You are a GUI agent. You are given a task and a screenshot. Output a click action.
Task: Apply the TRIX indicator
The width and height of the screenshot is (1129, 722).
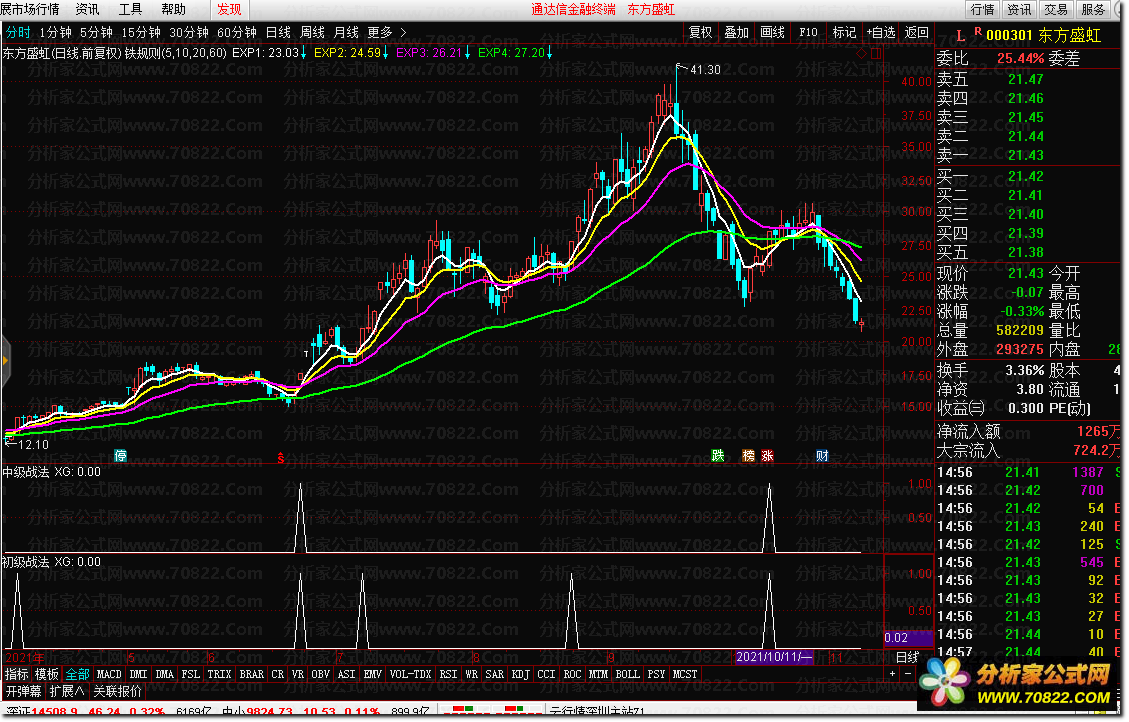(220, 674)
